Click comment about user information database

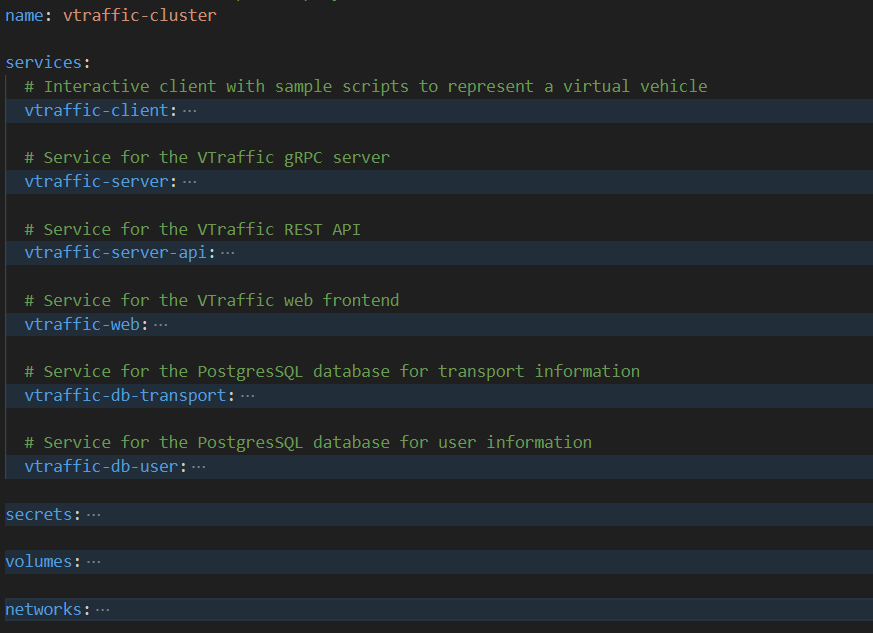308,443
